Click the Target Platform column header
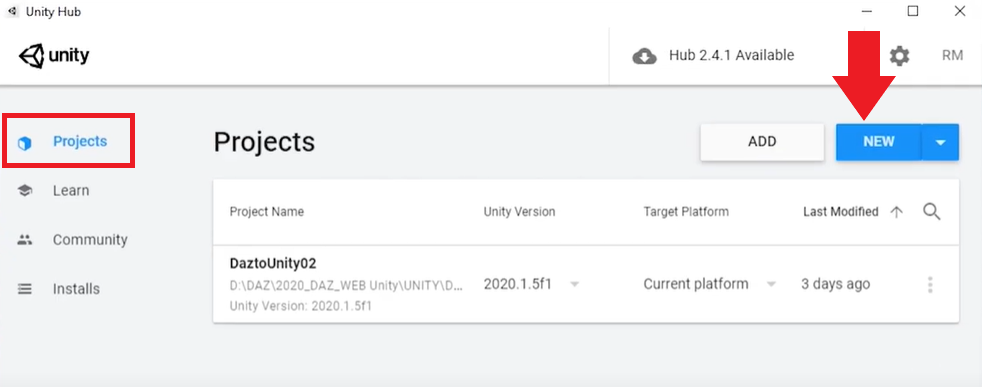 pyautogui.click(x=686, y=212)
